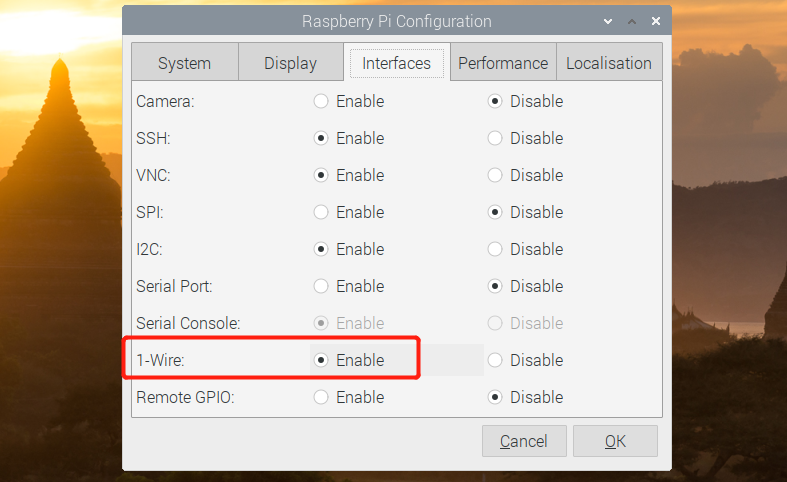
Task: Switch to the Performance tab
Action: [x=502, y=63]
